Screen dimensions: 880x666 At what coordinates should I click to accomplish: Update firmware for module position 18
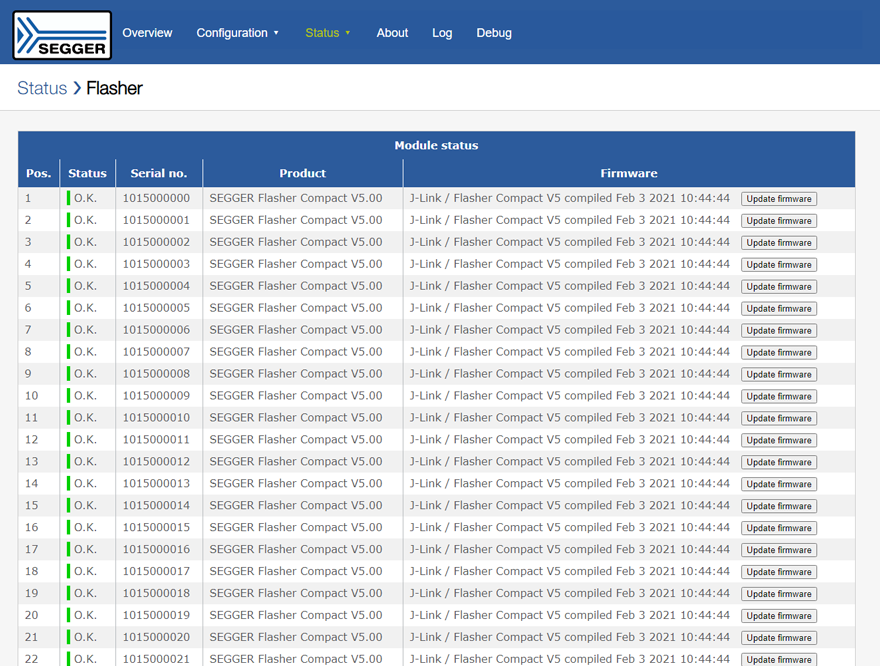tap(778, 572)
